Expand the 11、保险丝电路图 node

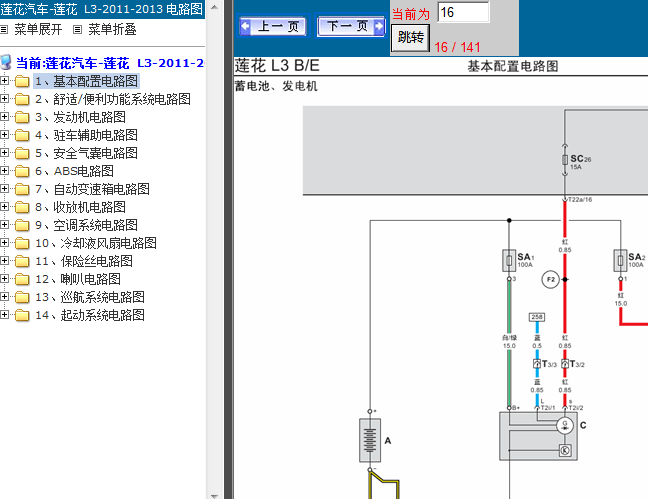point(4,260)
